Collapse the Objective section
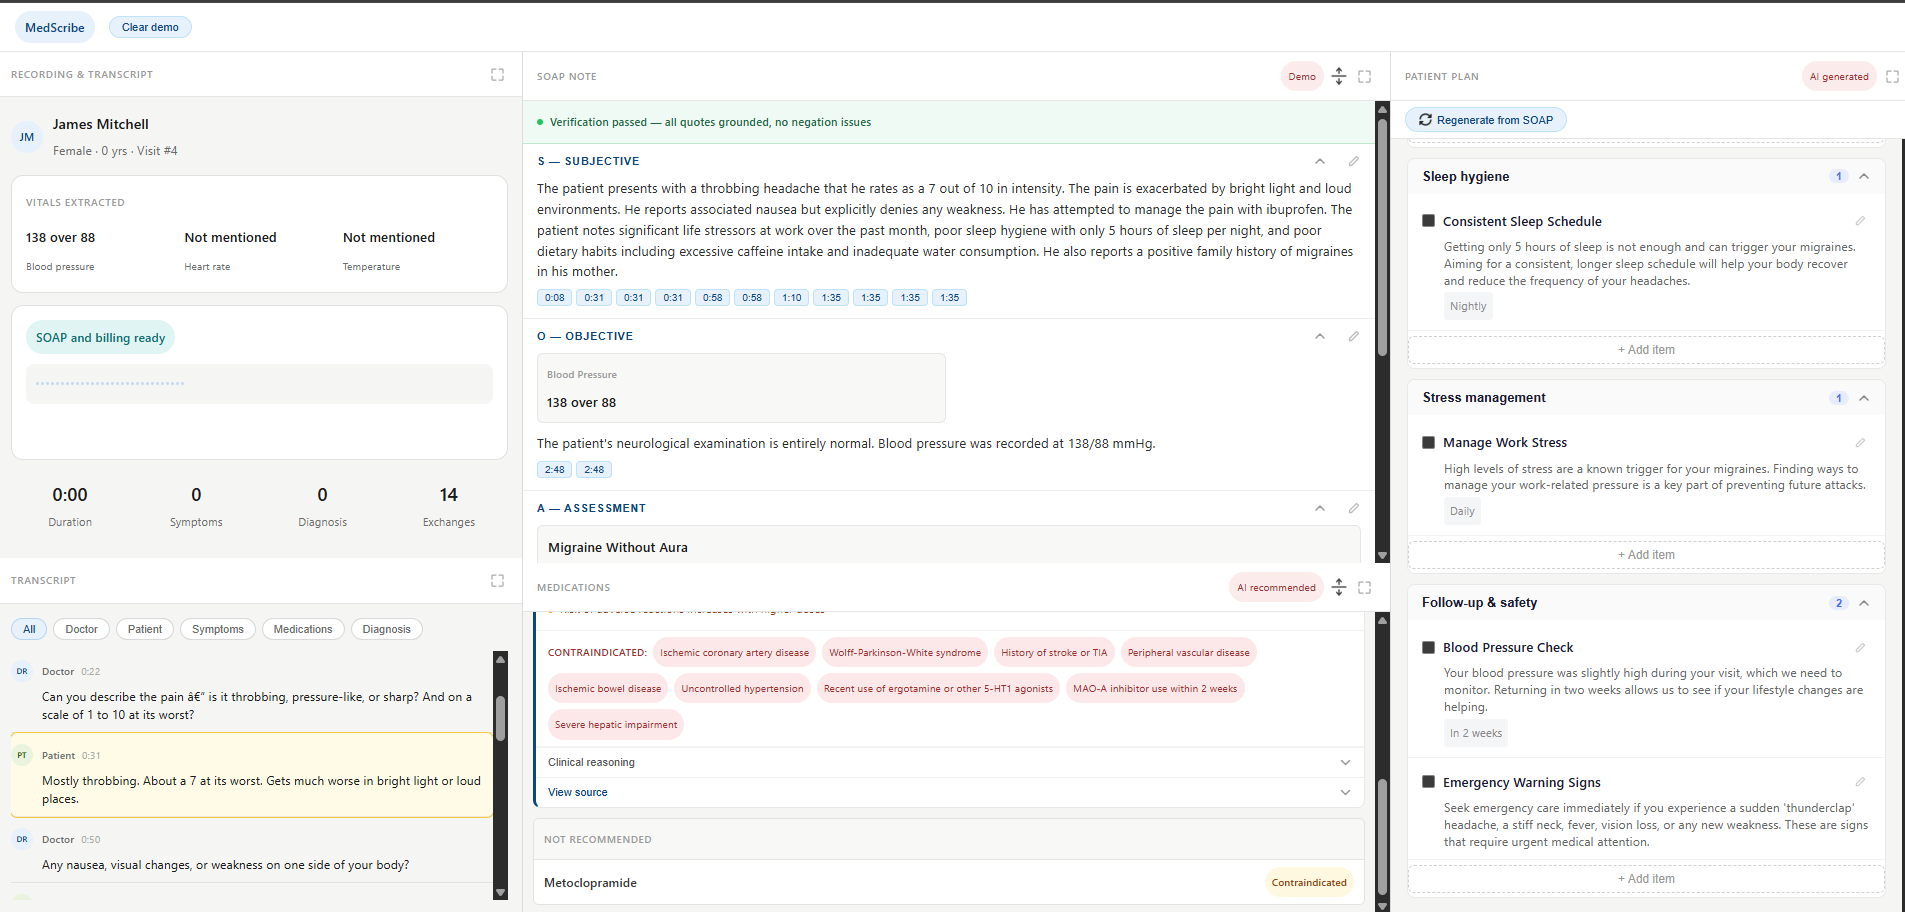This screenshot has height=912, width=1905. pyautogui.click(x=1320, y=336)
